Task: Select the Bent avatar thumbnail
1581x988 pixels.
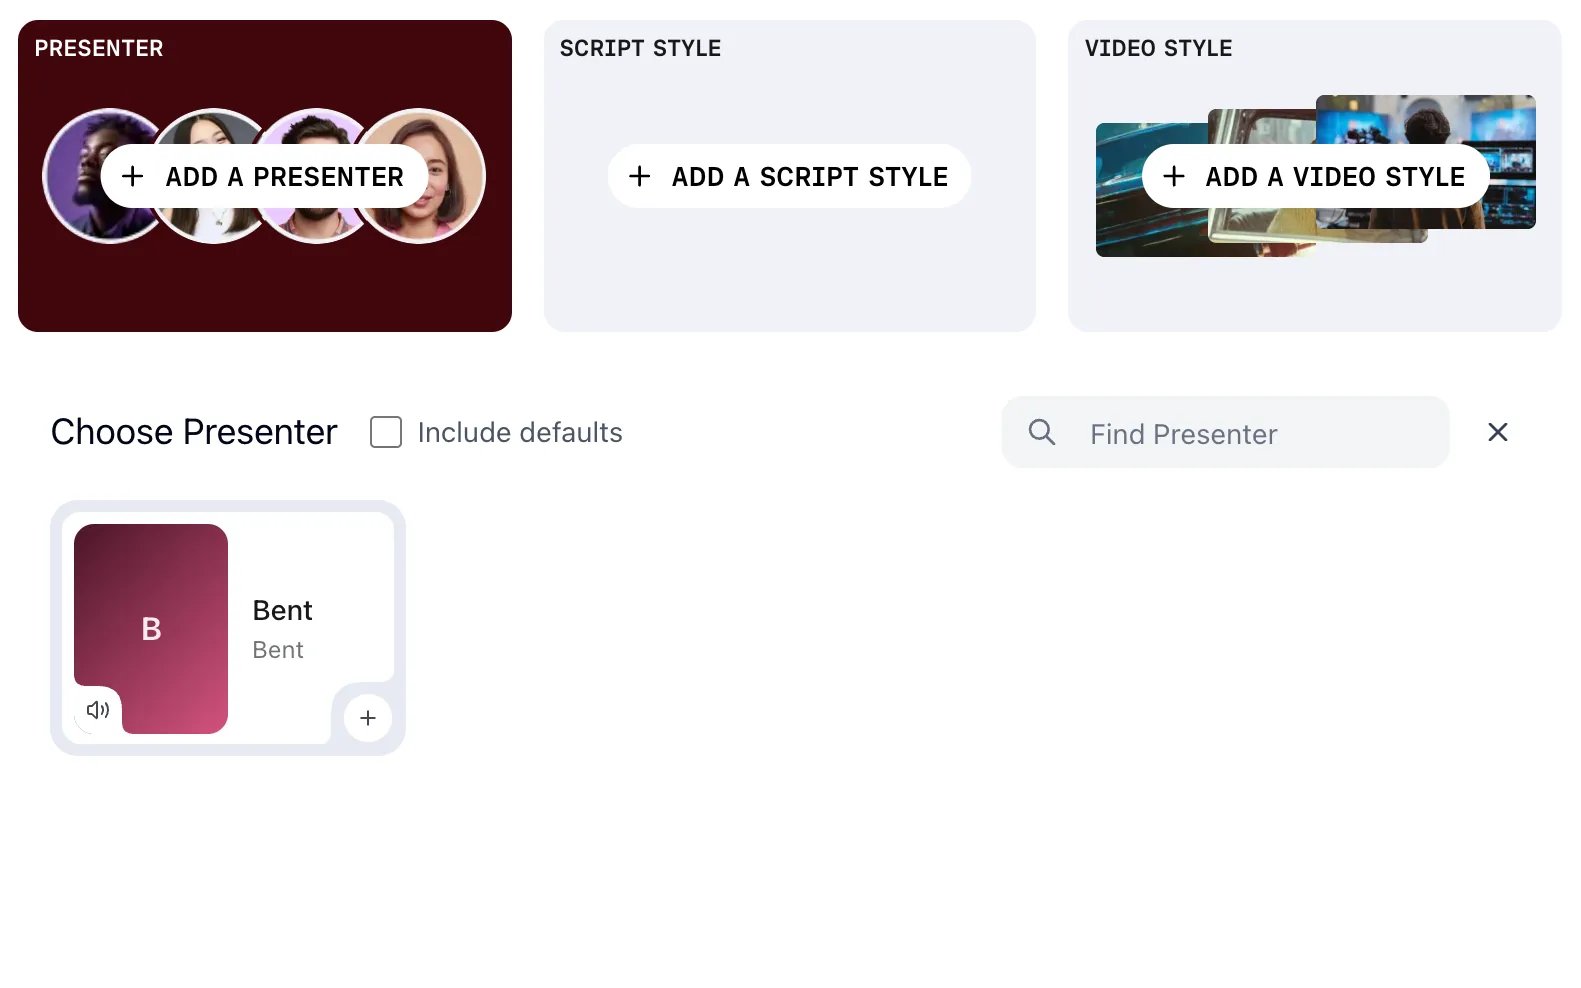Action: 151,628
